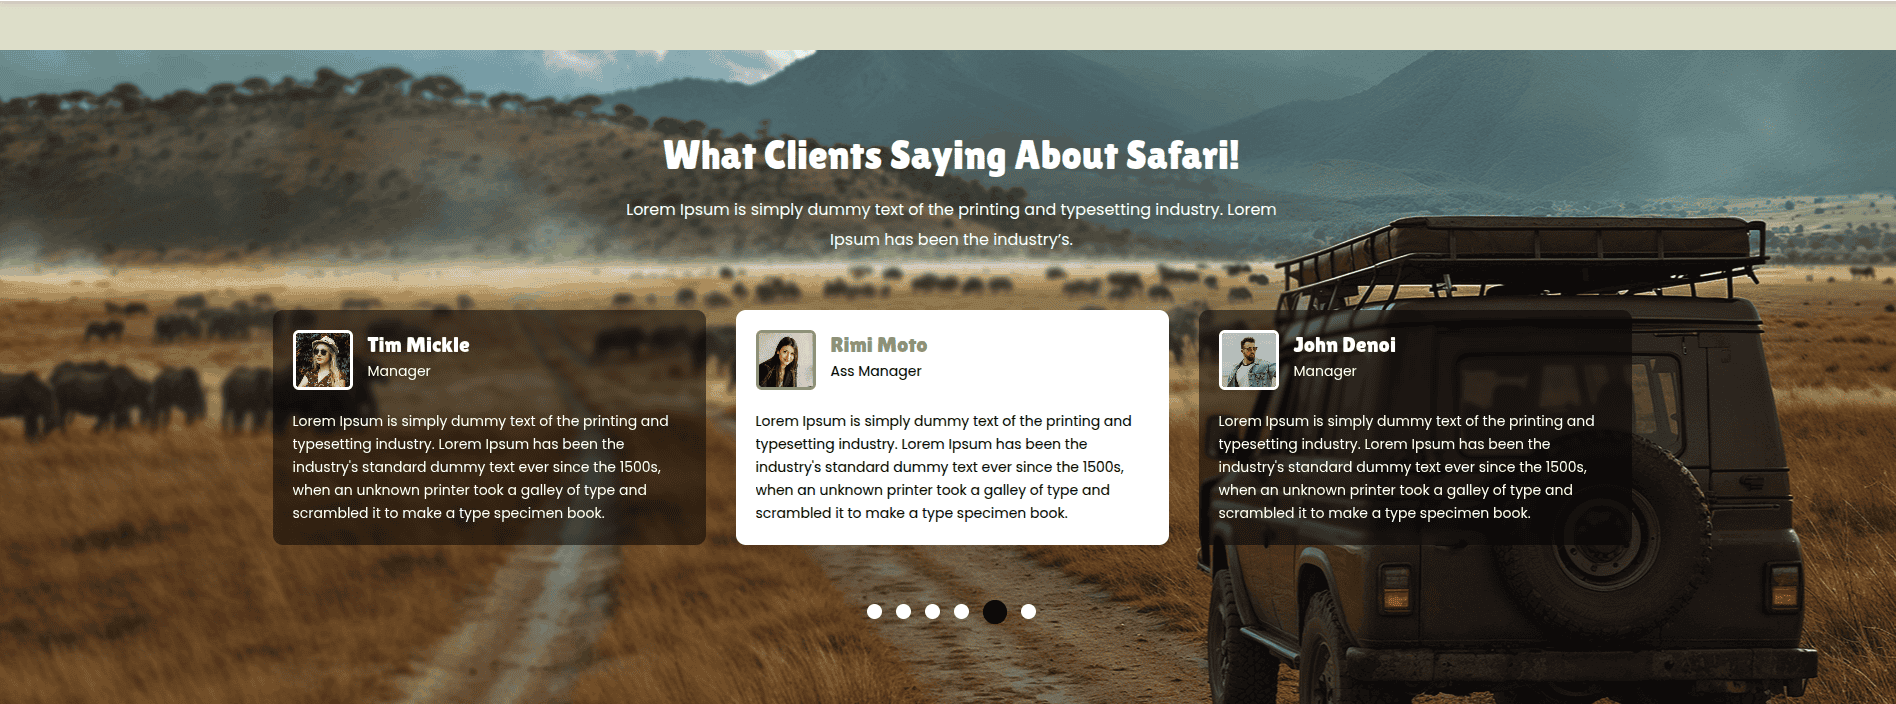The image size is (1896, 704).
Task: Click the Rimi Moto name heading
Action: (x=879, y=345)
